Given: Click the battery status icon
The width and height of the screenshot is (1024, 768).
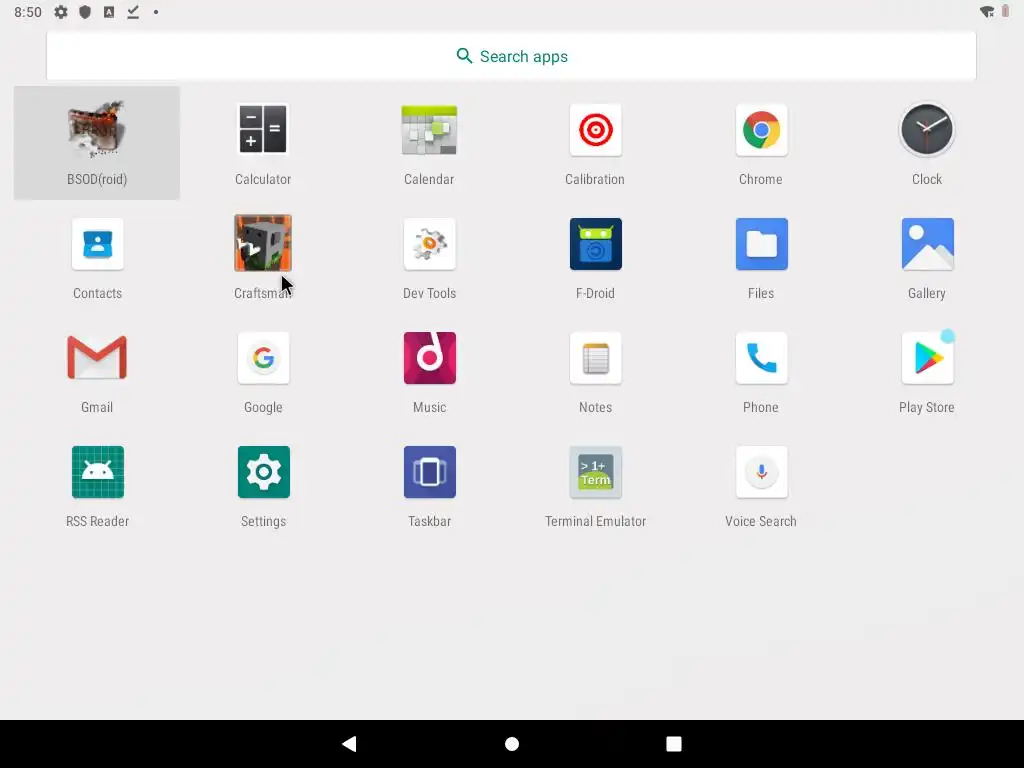Looking at the screenshot, I should click(x=1006, y=12).
